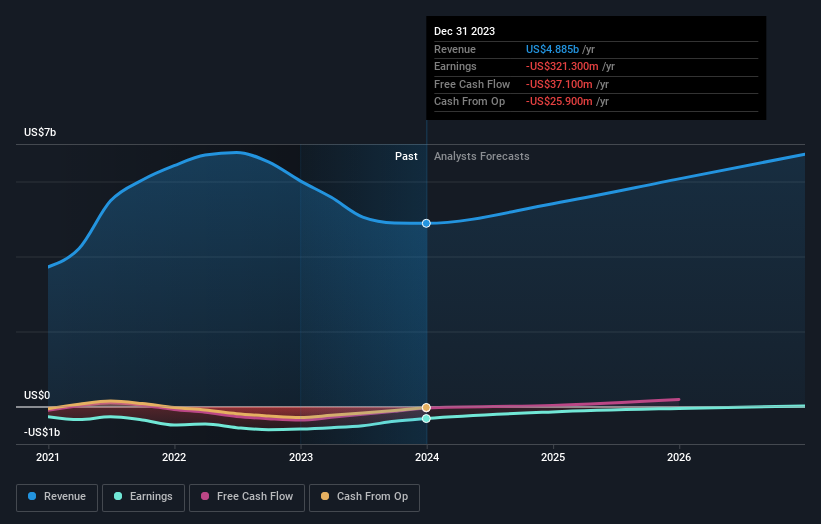This screenshot has height=524, width=821.
Task: Click the -US$1b y-axis label
Action: pyautogui.click(x=42, y=432)
